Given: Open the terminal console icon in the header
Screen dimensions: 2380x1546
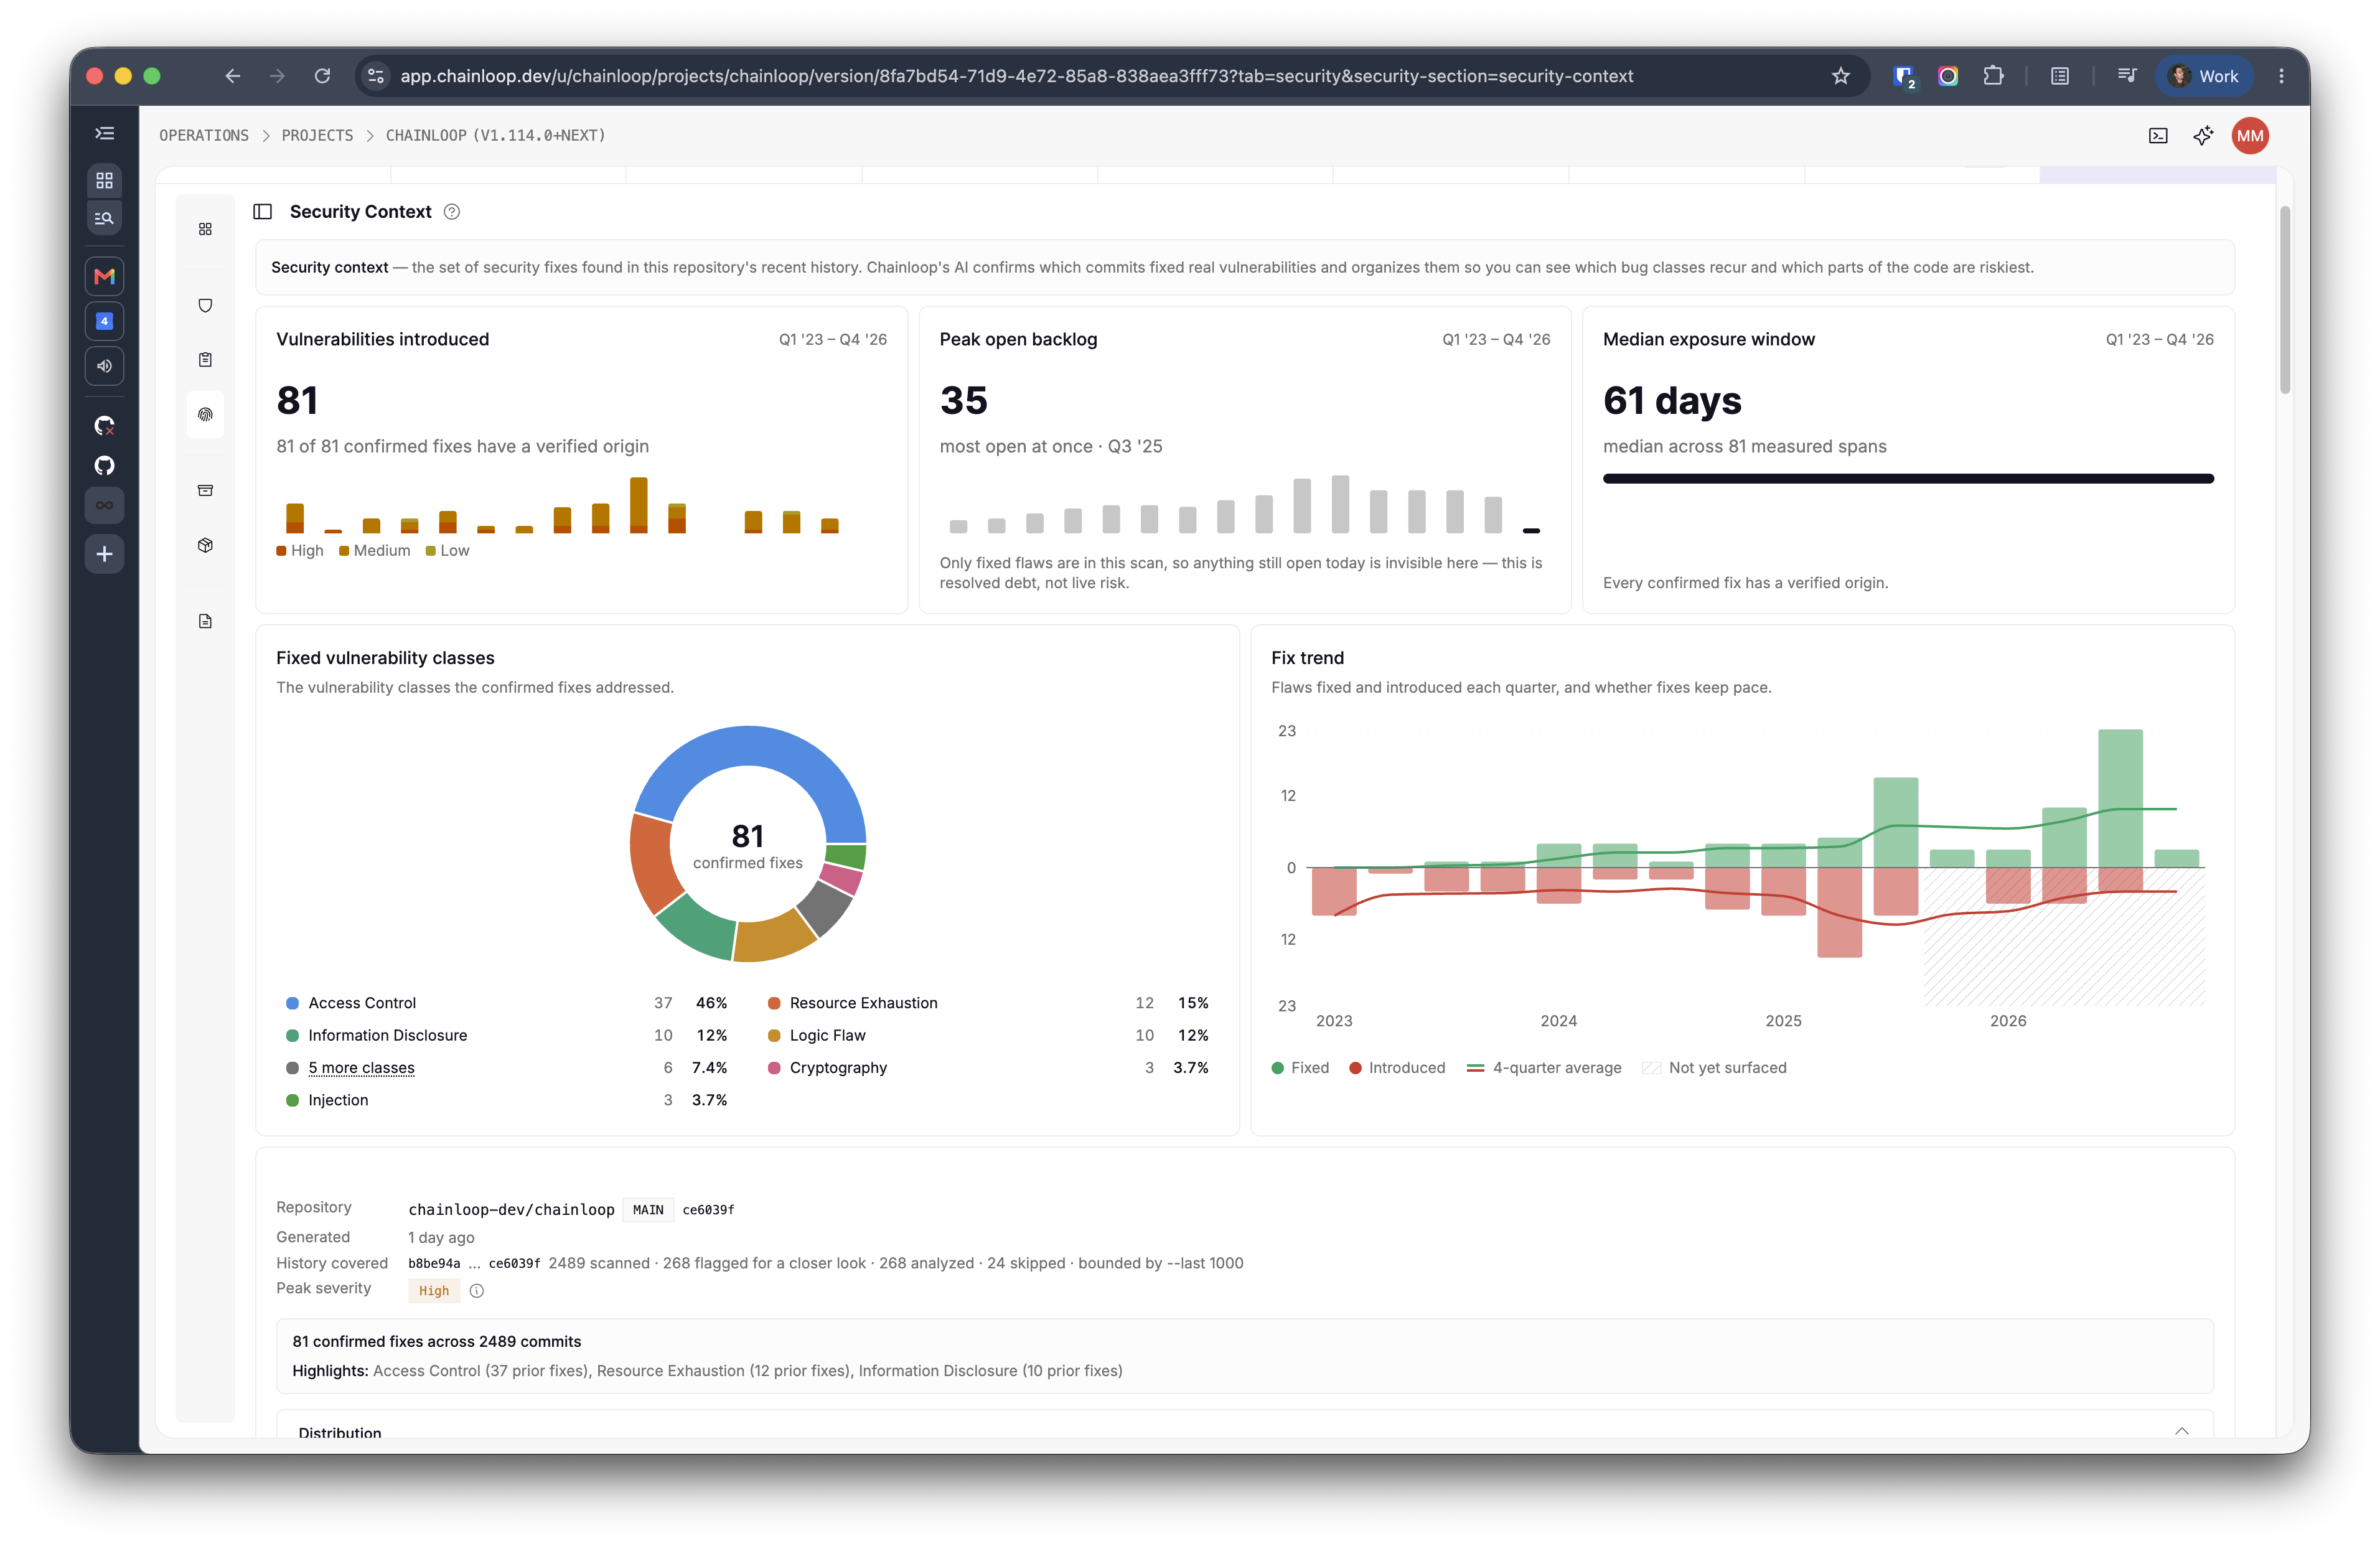Looking at the screenshot, I should tap(2158, 136).
